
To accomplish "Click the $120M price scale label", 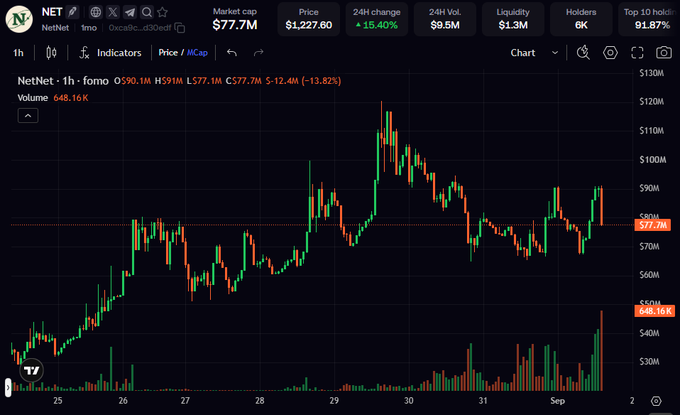I will (651, 101).
